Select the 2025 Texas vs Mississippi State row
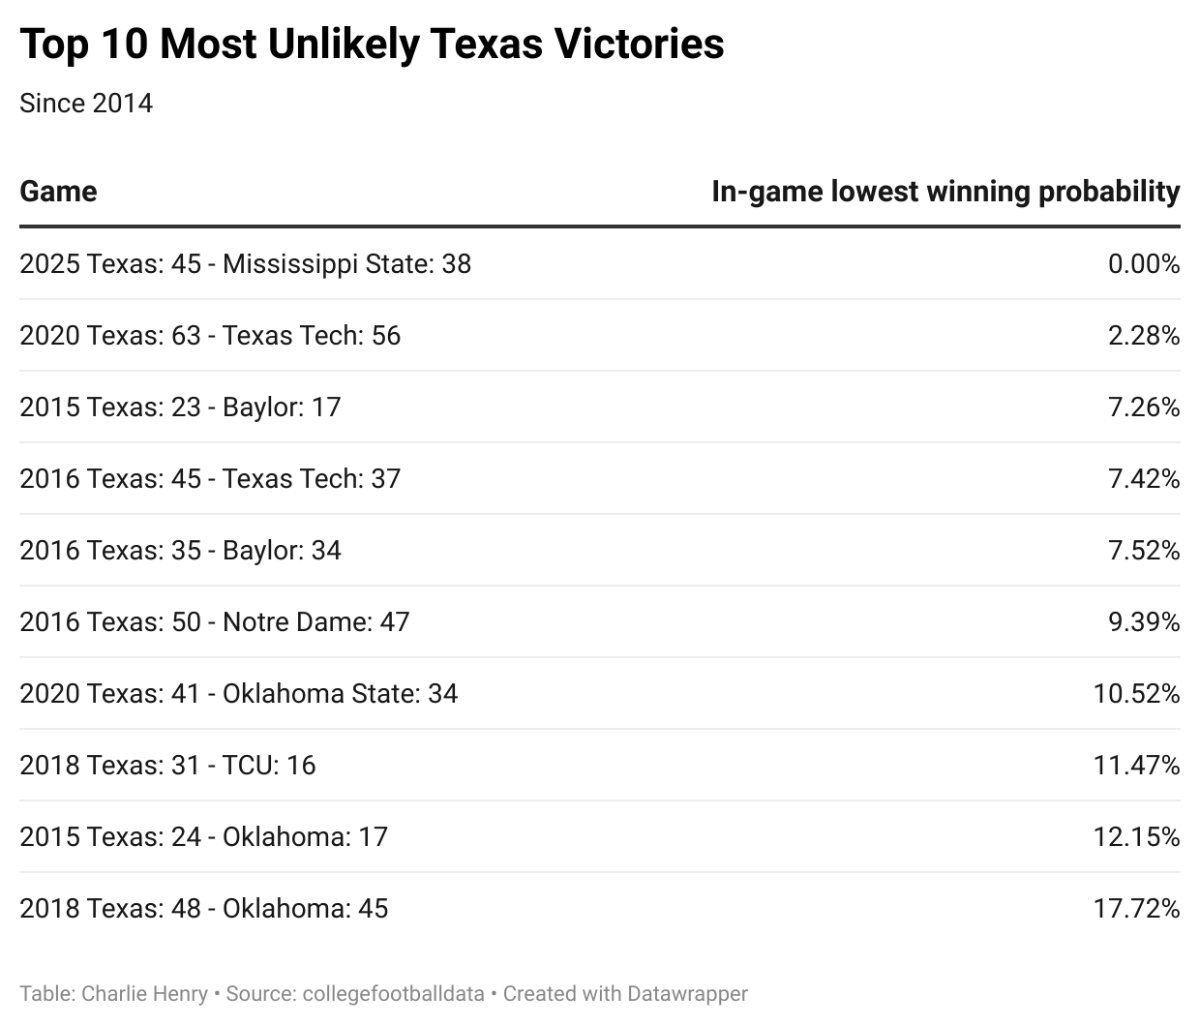Viewport: 1200px width, 1026px height. 245,264
